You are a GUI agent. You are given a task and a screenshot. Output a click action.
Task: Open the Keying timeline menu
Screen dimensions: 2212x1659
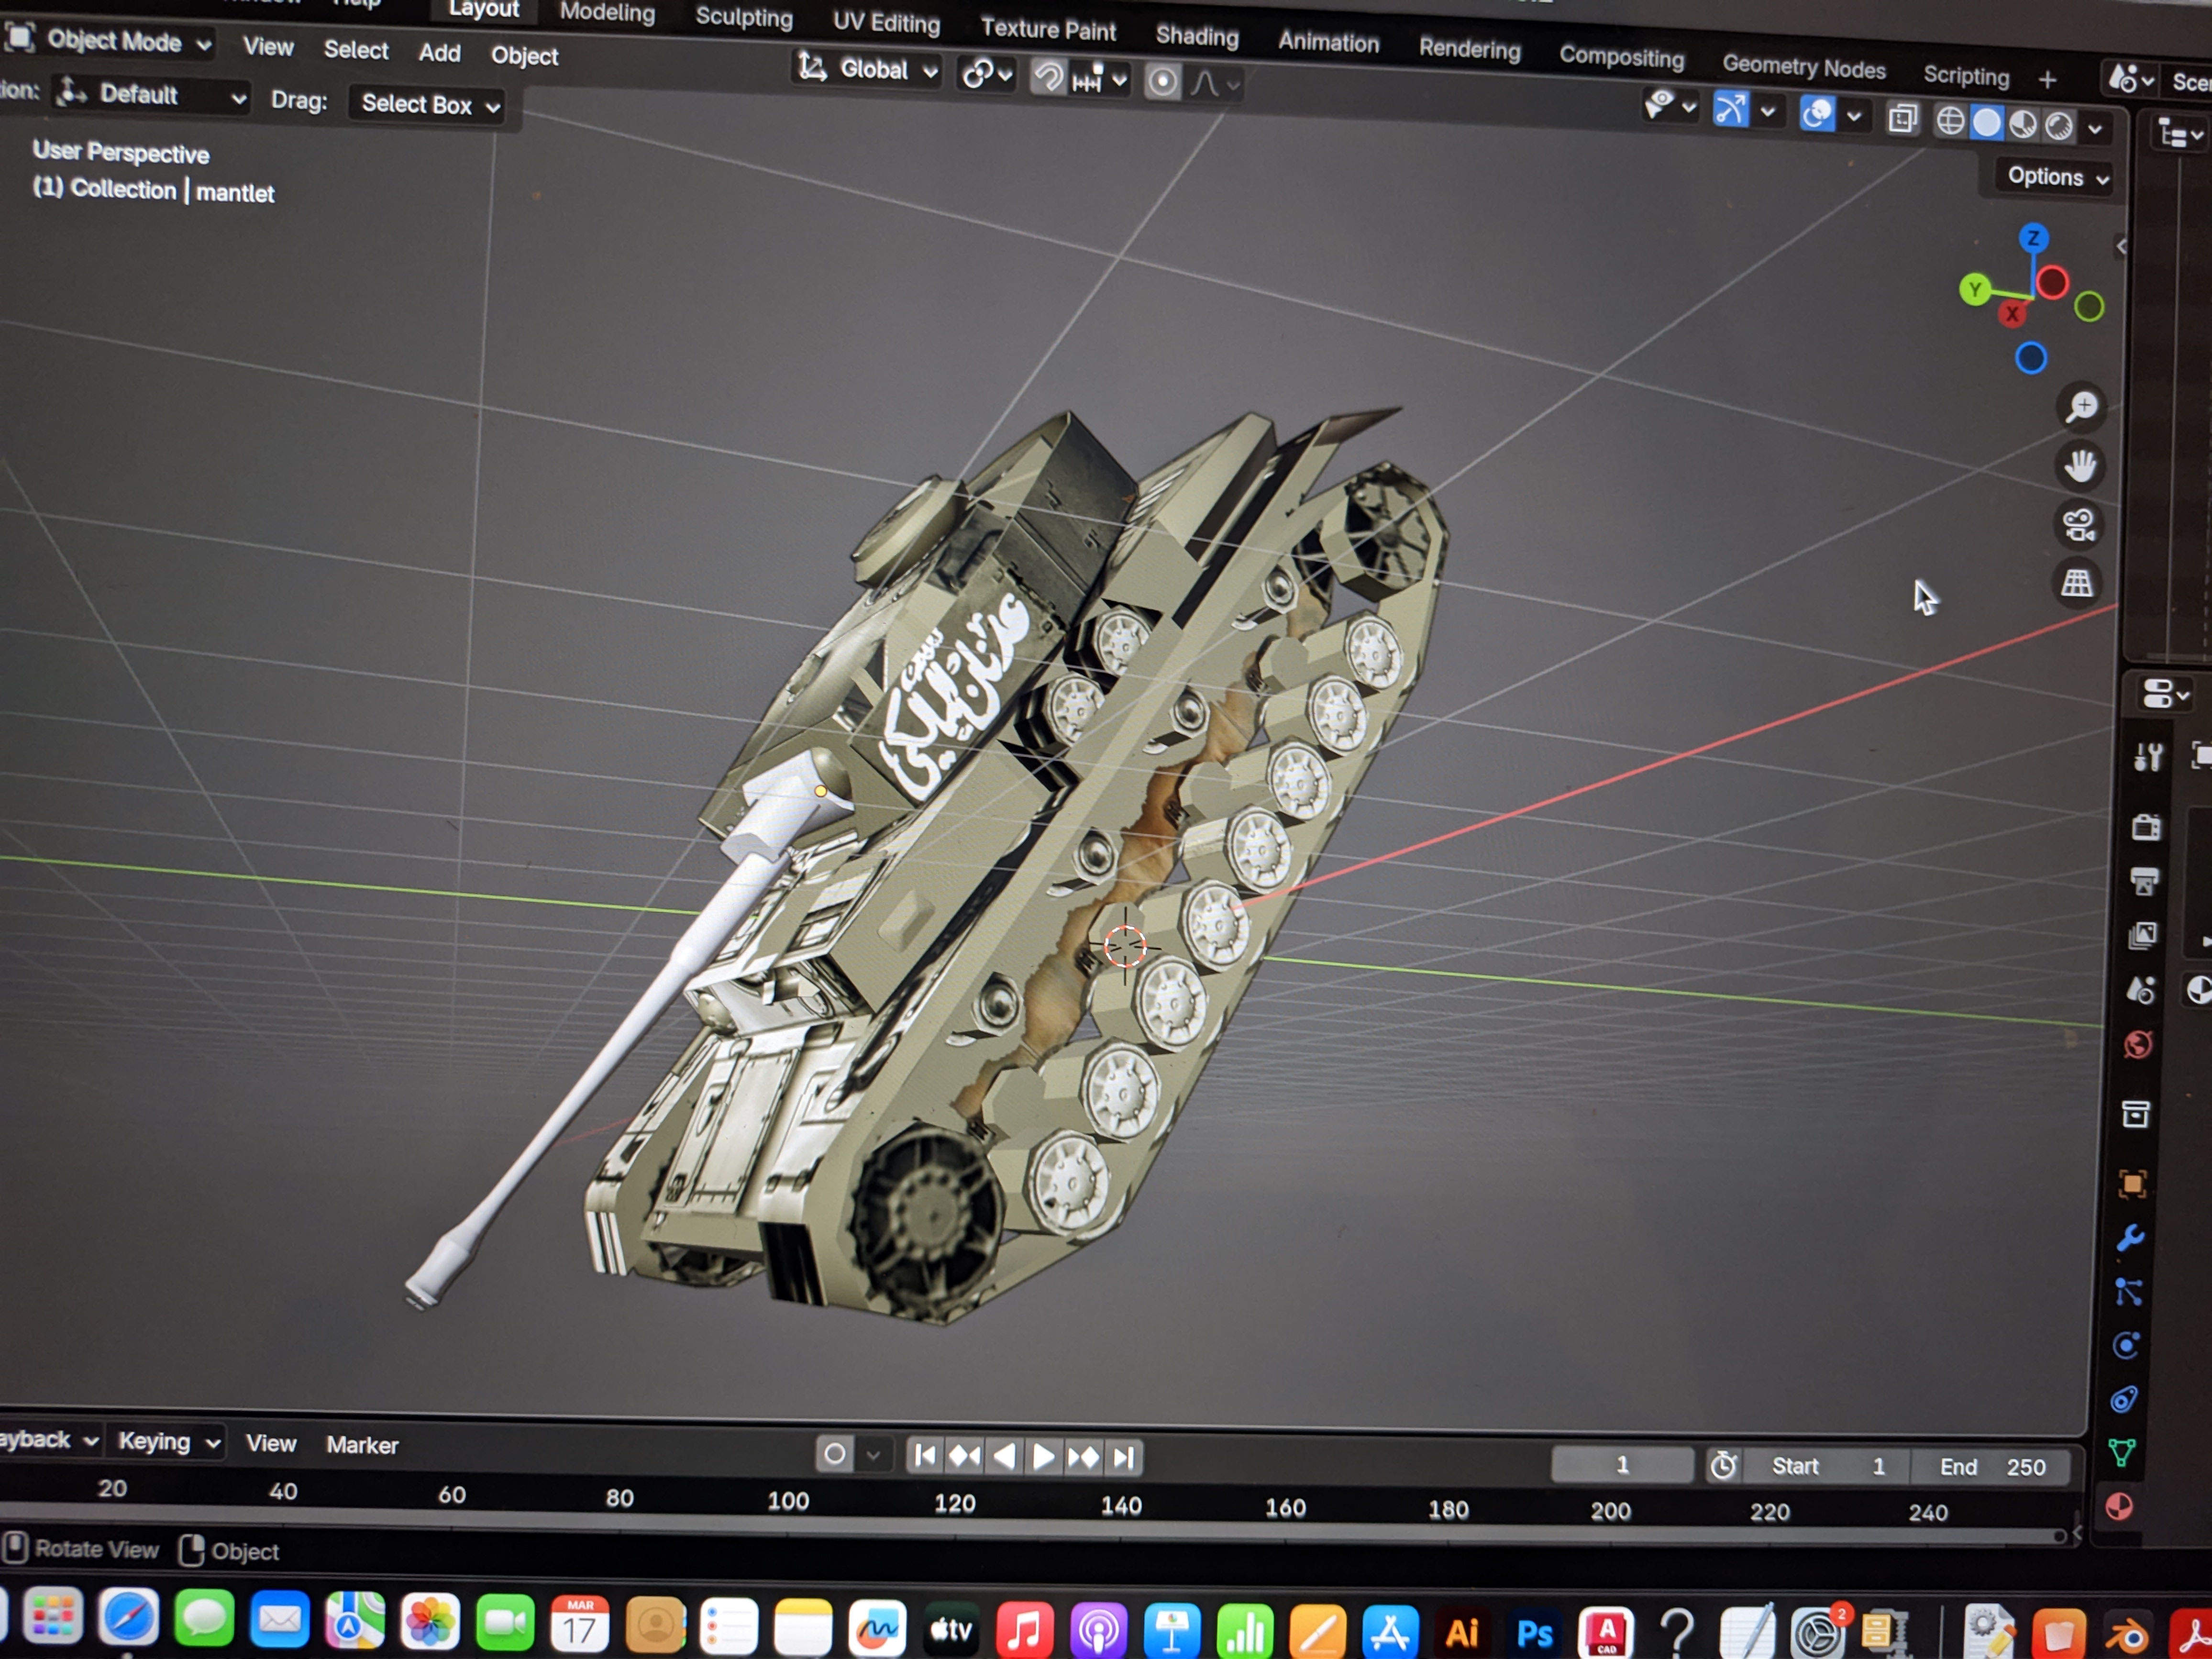pyautogui.click(x=168, y=1441)
